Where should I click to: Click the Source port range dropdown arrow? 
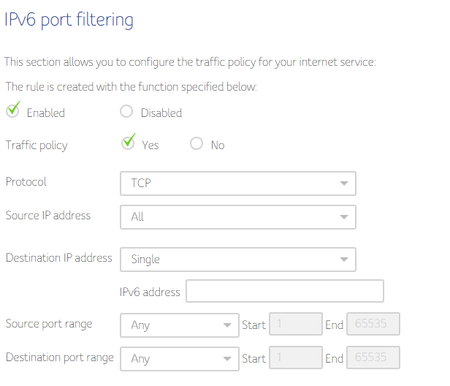[x=227, y=325]
